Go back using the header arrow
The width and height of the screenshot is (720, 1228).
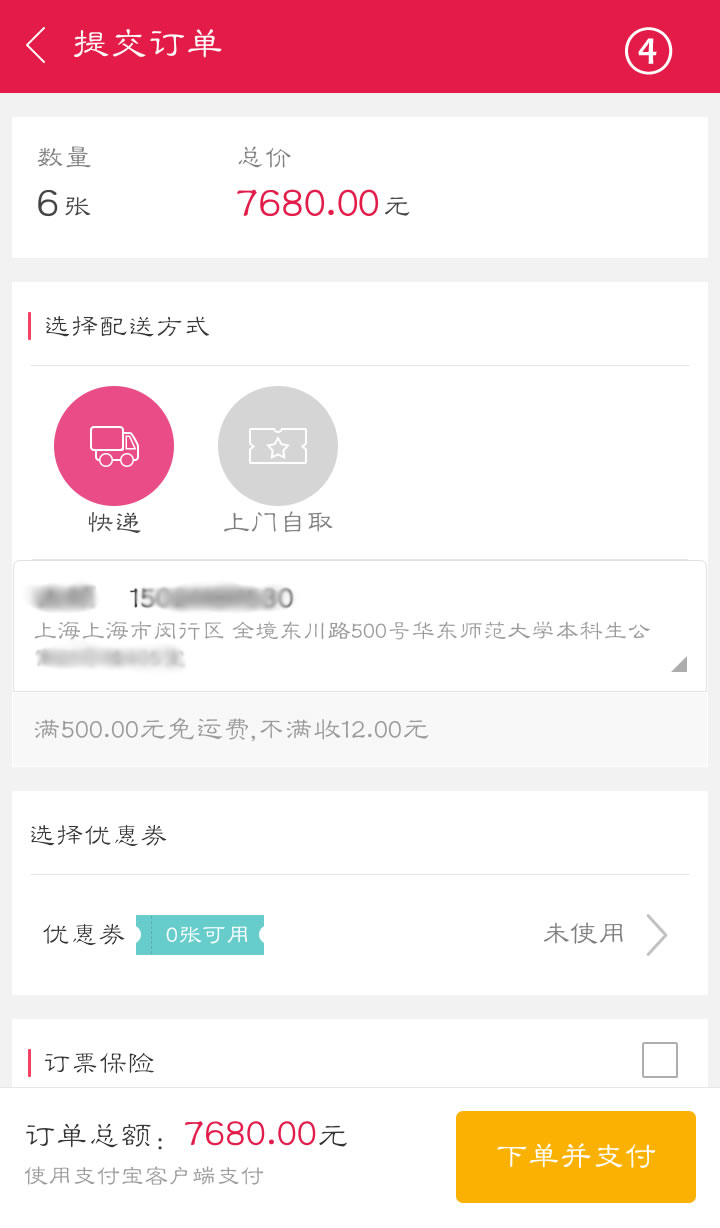point(36,46)
